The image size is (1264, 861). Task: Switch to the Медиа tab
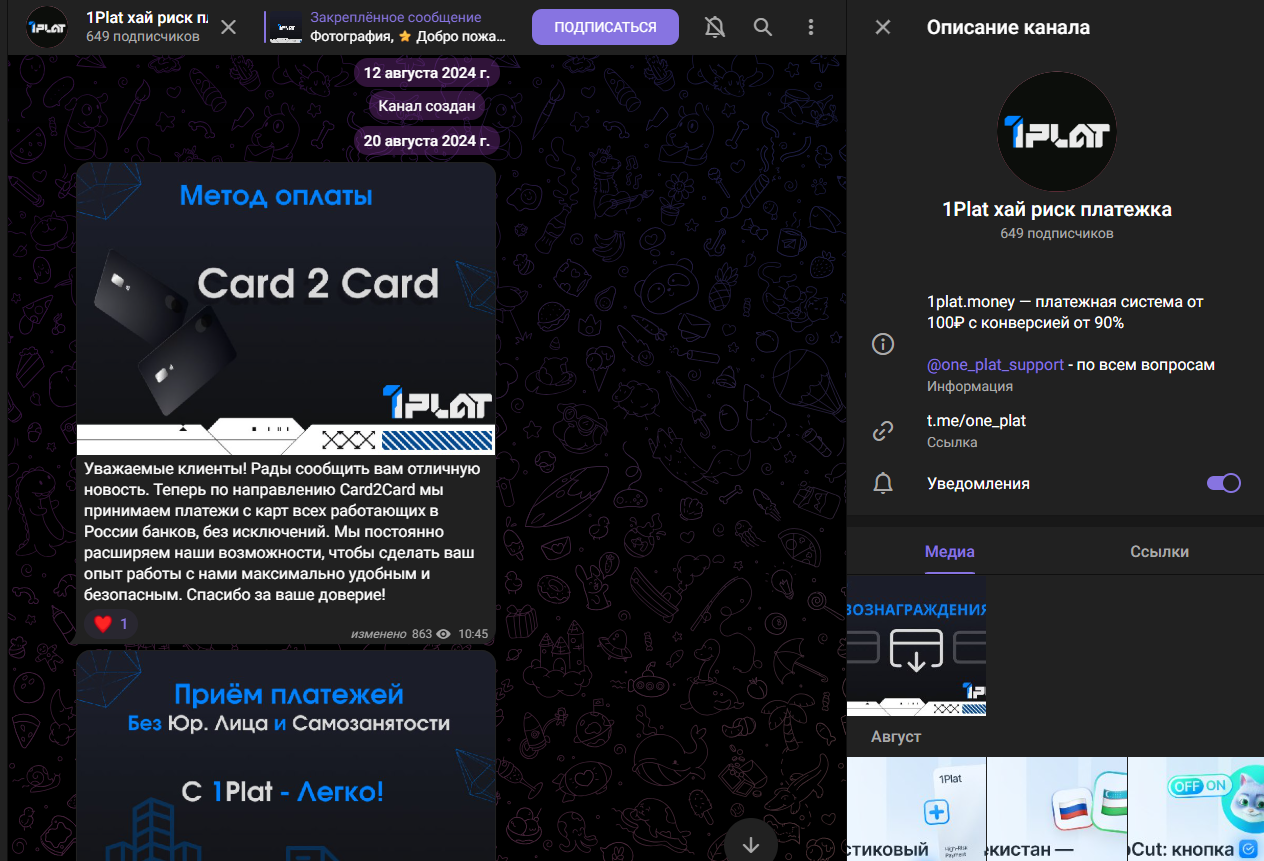click(x=950, y=551)
